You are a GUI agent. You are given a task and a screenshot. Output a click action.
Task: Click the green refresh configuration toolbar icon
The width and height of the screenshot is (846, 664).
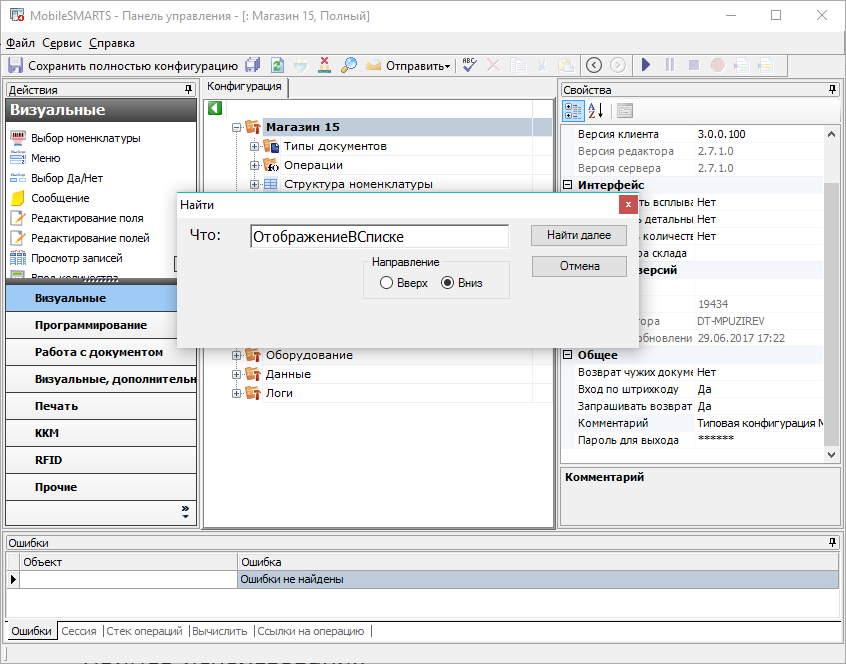pyautogui.click(x=277, y=66)
